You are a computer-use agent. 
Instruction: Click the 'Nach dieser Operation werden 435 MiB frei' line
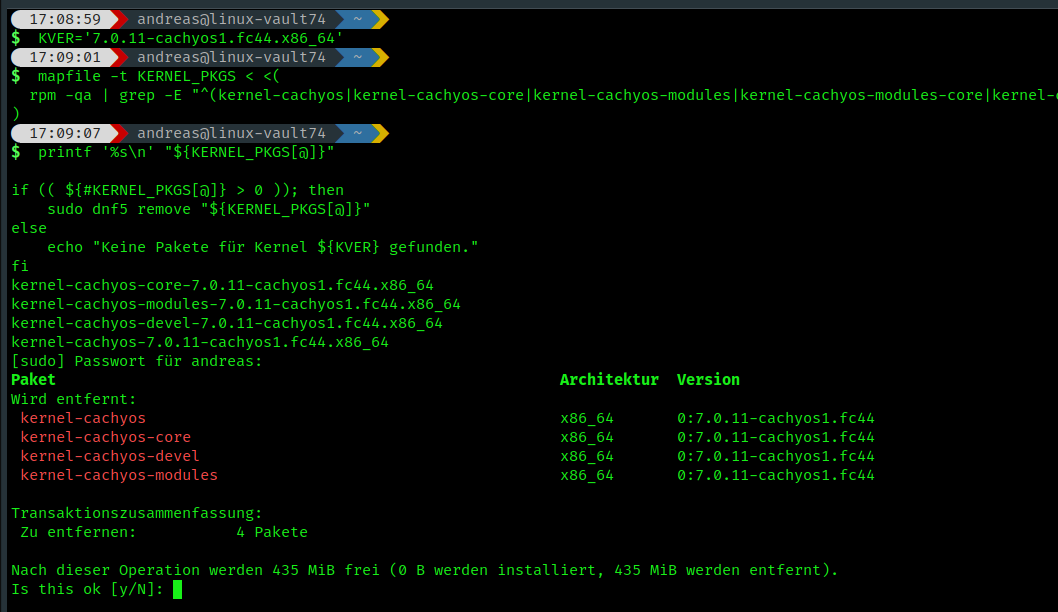[424, 570]
